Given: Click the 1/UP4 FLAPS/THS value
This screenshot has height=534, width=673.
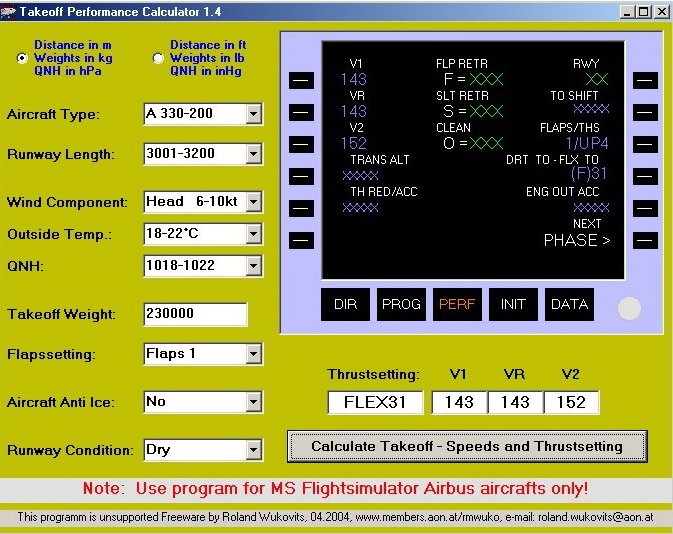Looking at the screenshot, I should (x=587, y=143).
